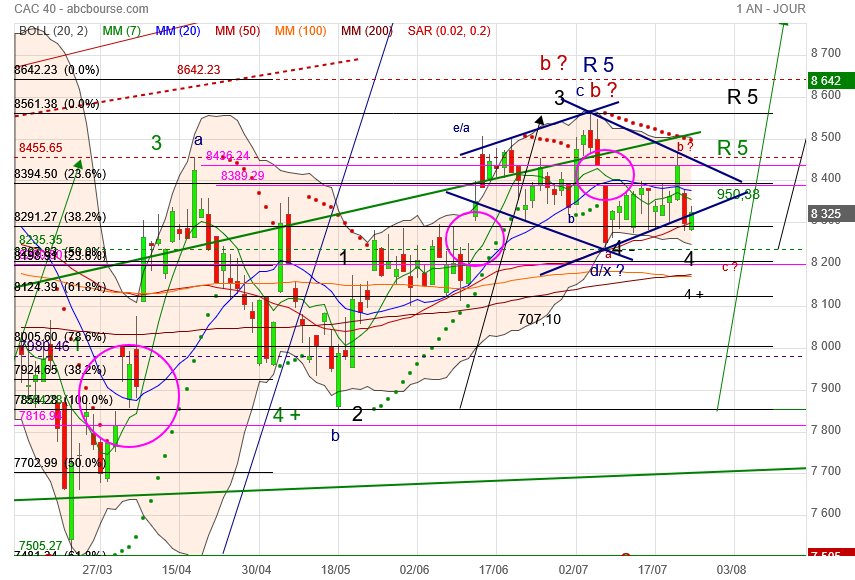Click the 8 500 price axis value

[x=826, y=137]
